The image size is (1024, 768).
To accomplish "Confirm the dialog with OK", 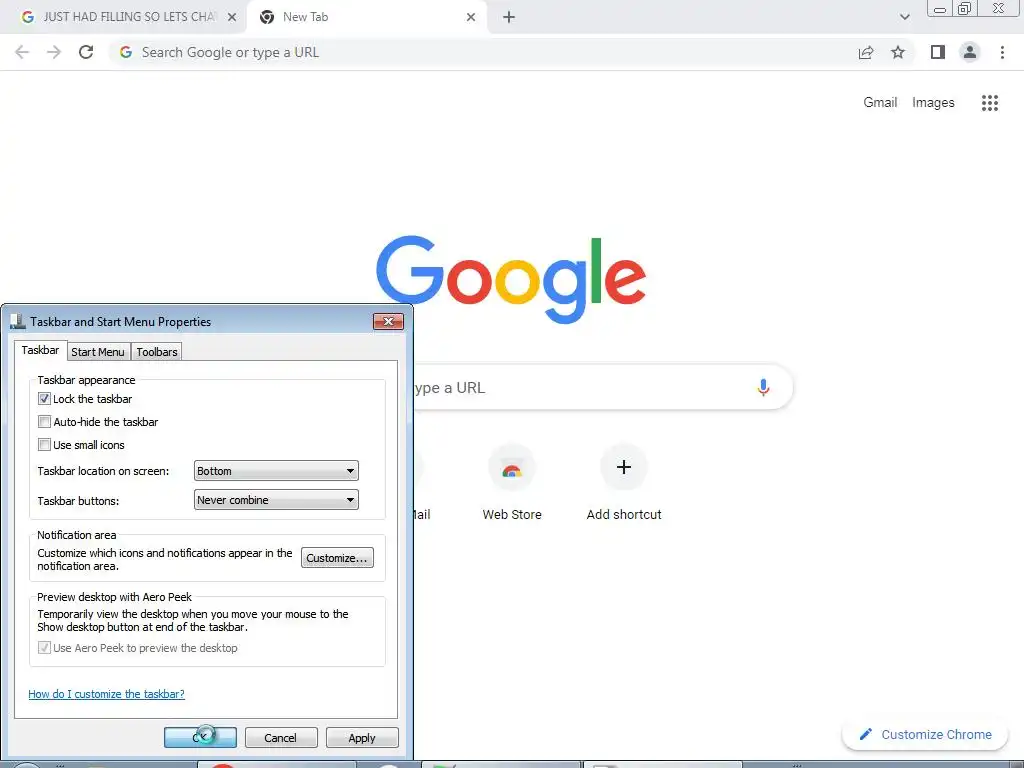I will (200, 737).
